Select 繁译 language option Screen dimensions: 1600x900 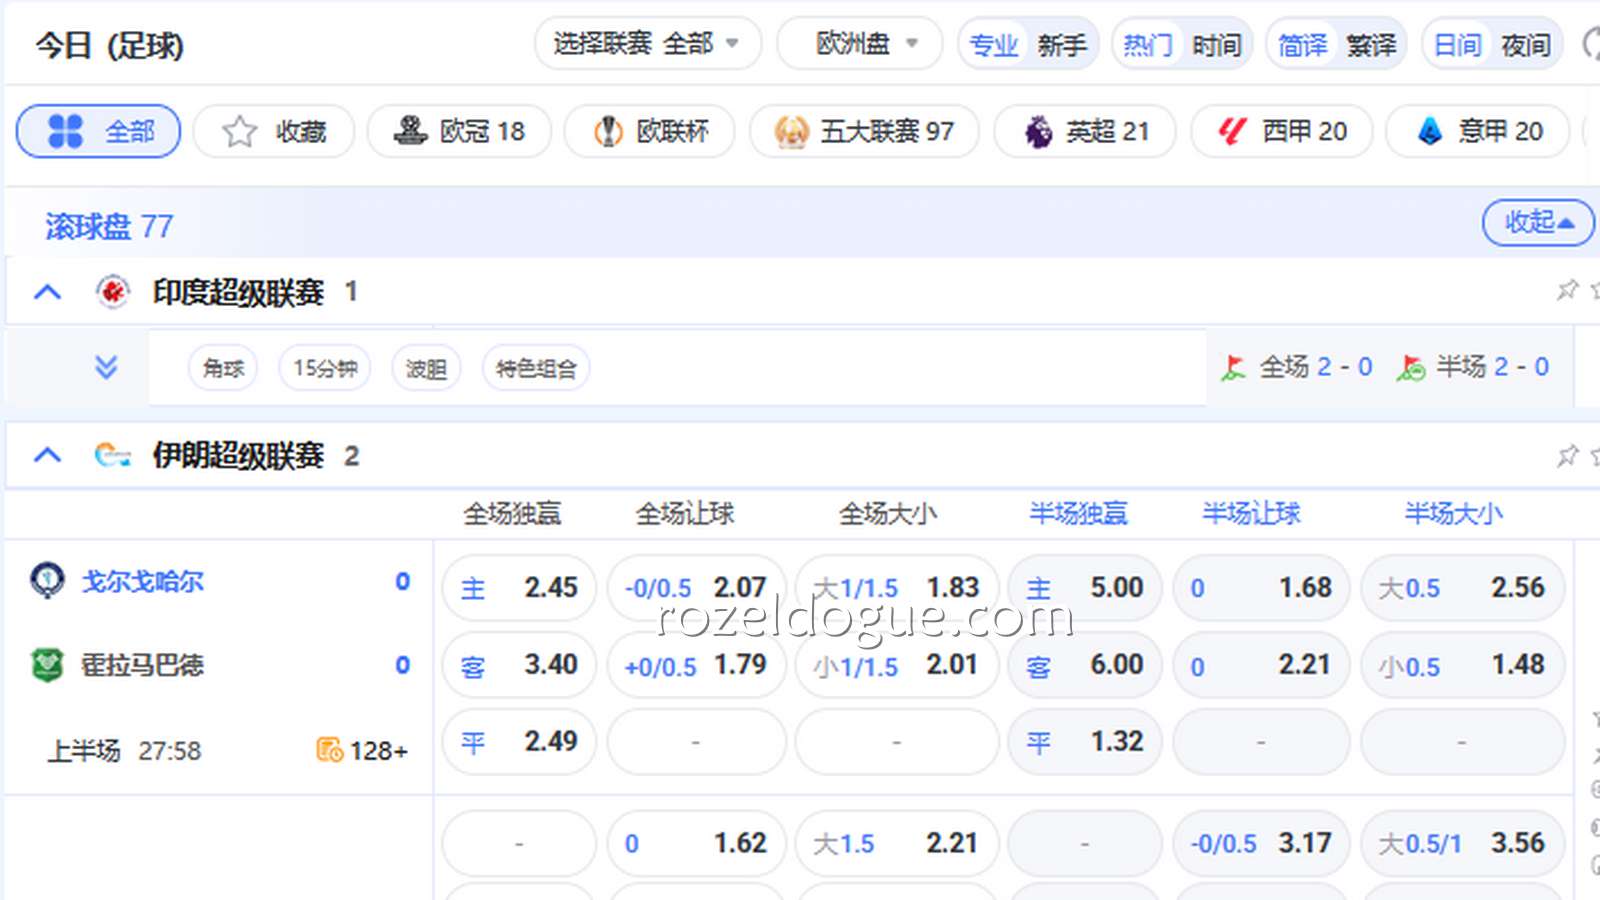[x=1371, y=45]
